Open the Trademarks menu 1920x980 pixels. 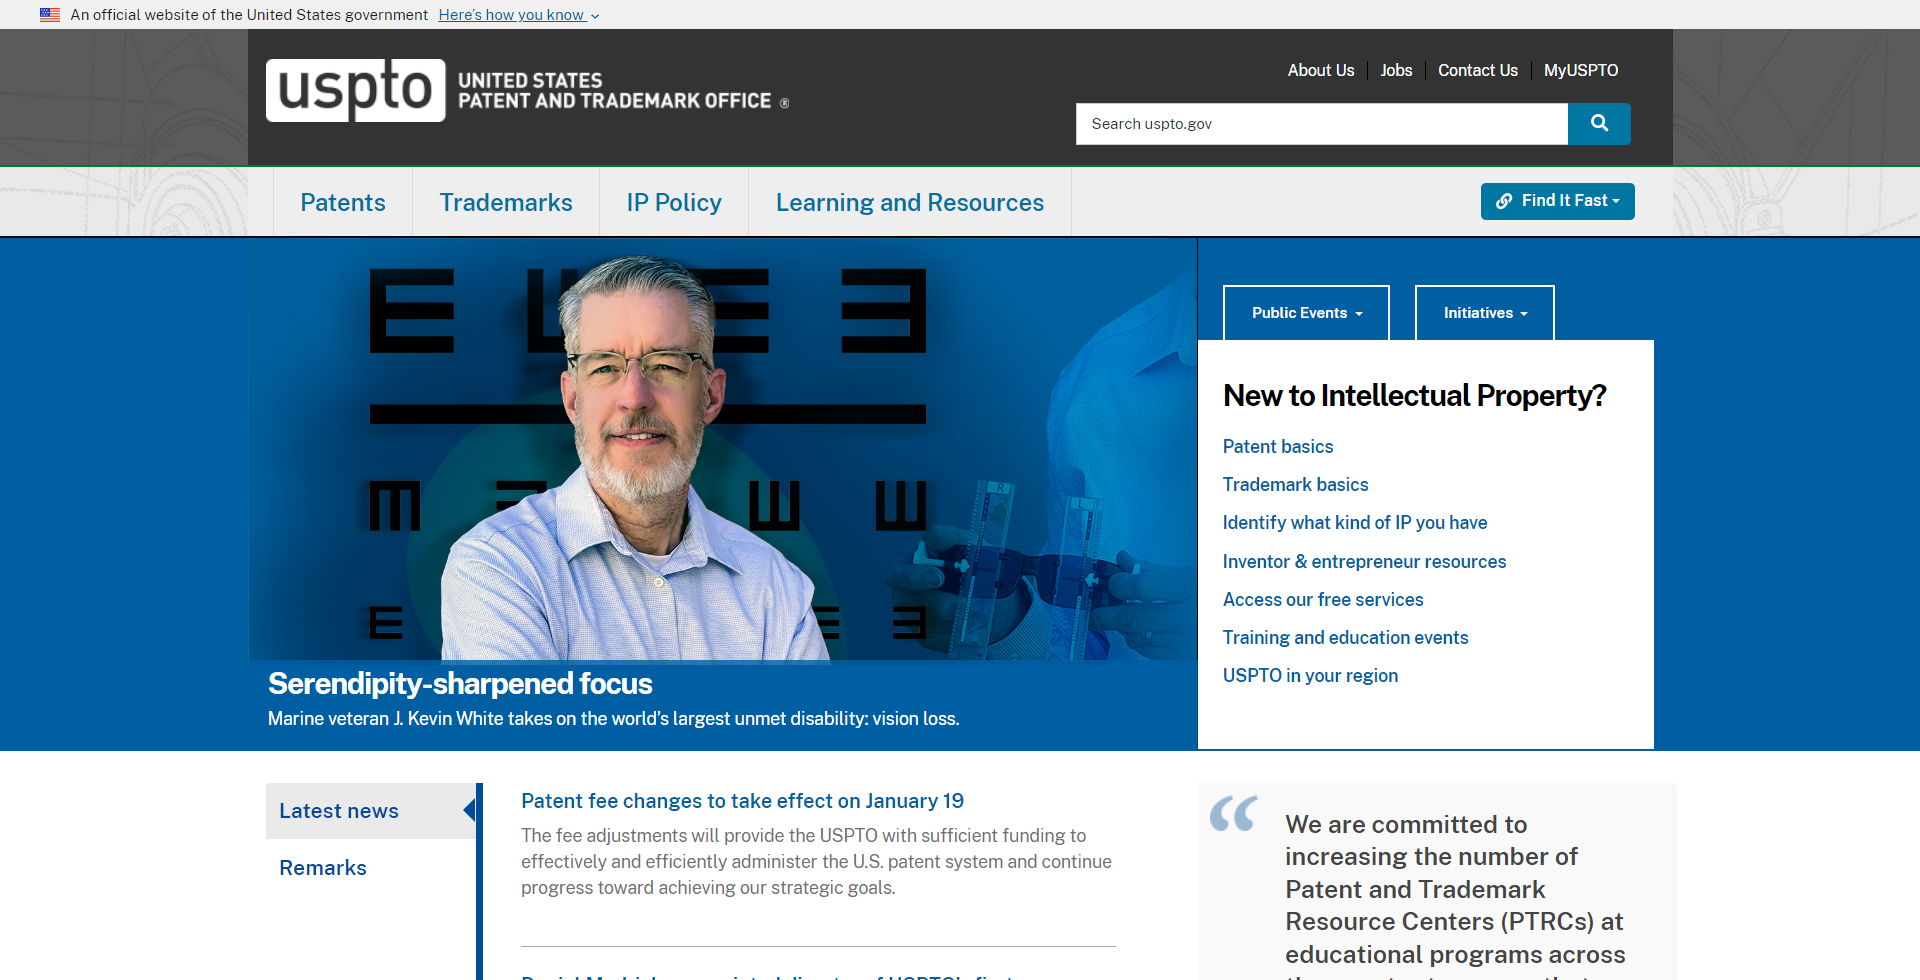pos(506,203)
